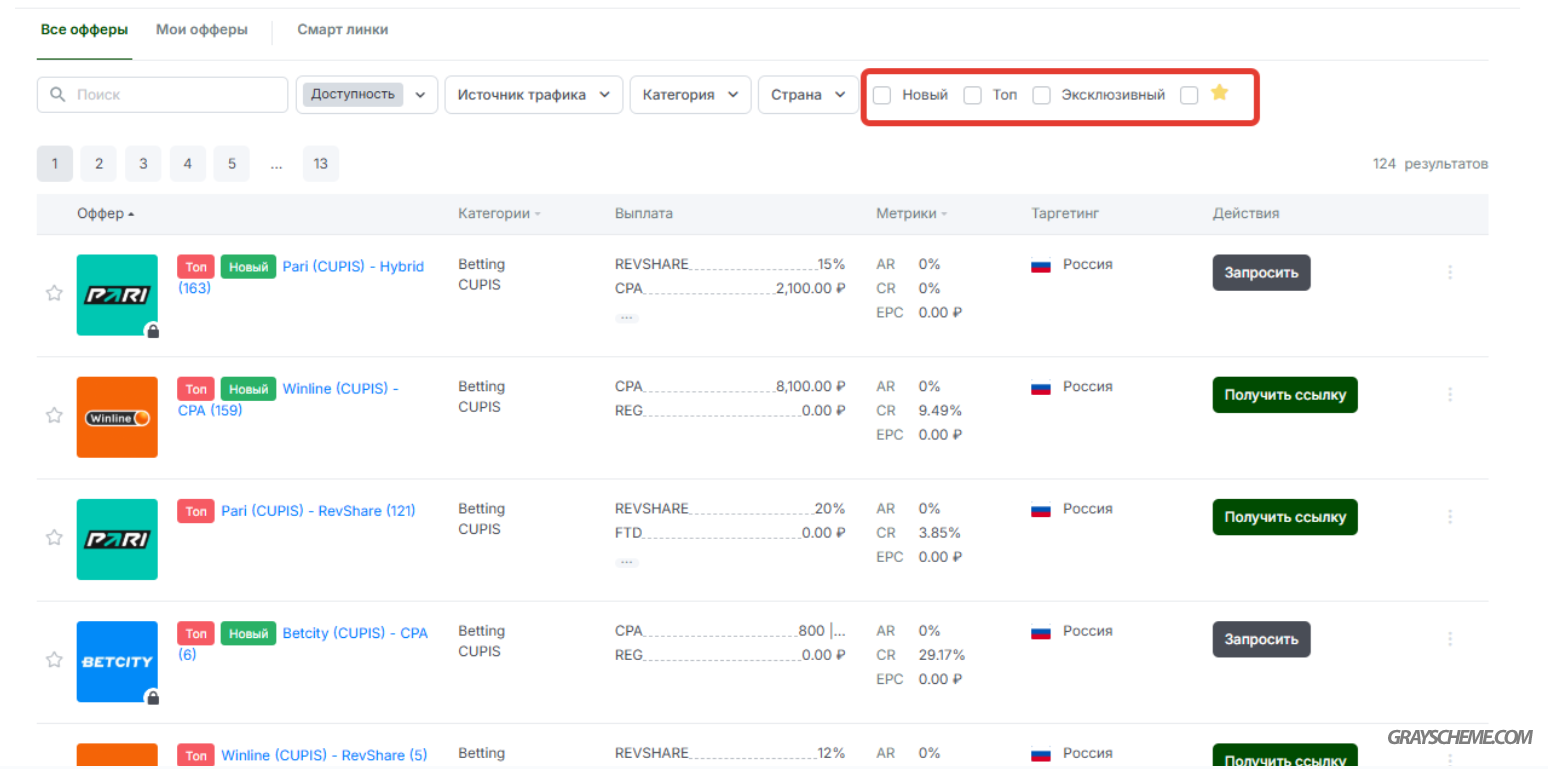1548x769 pixels.
Task: Enable the Эксклюзивный filter checkbox
Action: [1042, 95]
